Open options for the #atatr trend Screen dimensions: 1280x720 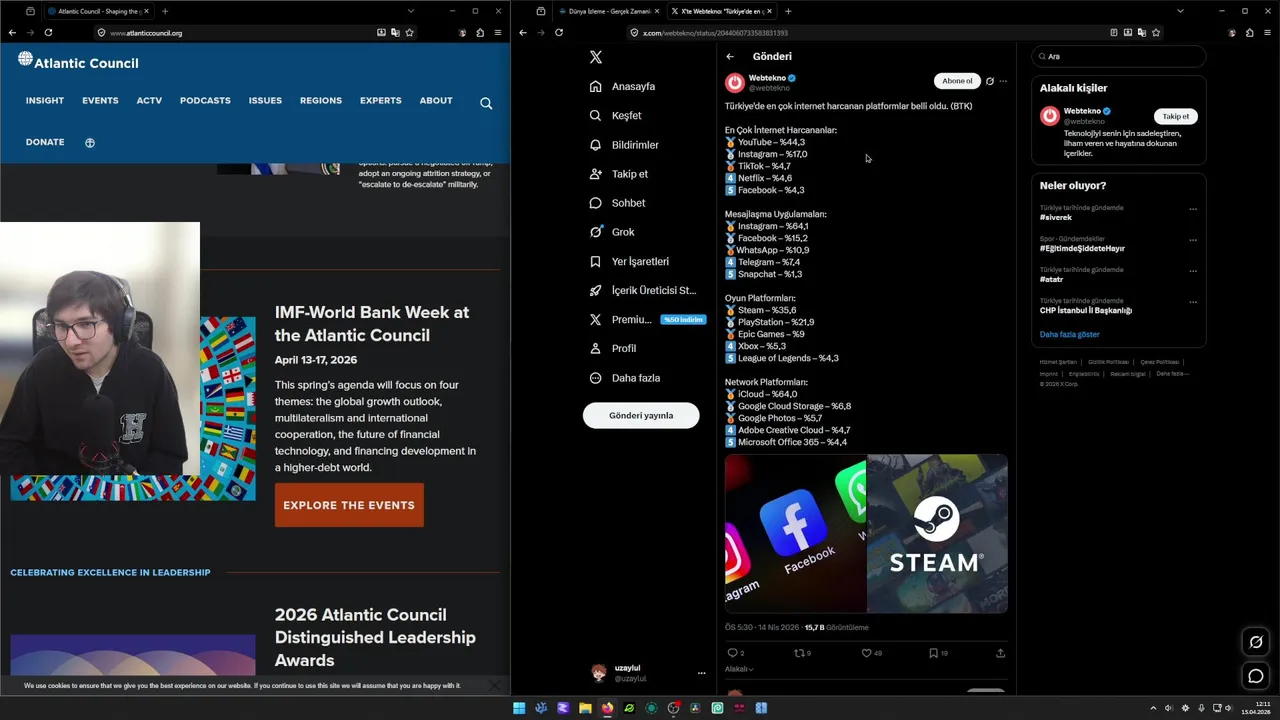(x=1193, y=271)
